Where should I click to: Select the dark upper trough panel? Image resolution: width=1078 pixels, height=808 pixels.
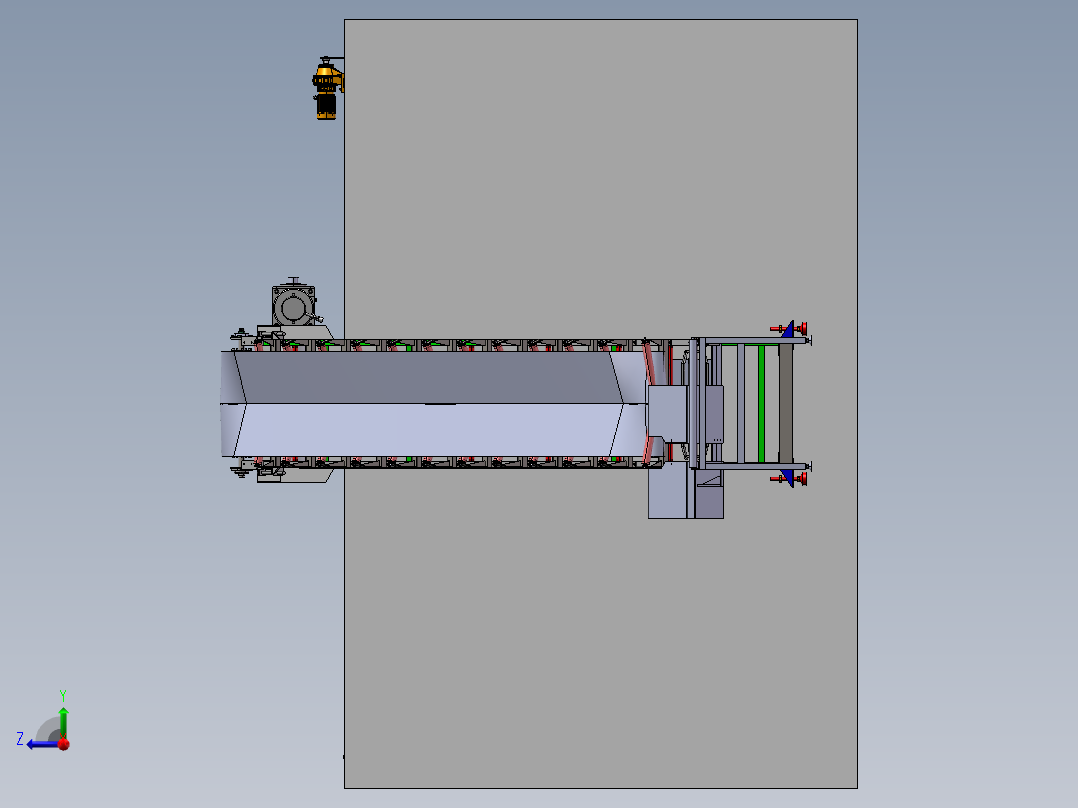[x=428, y=377]
